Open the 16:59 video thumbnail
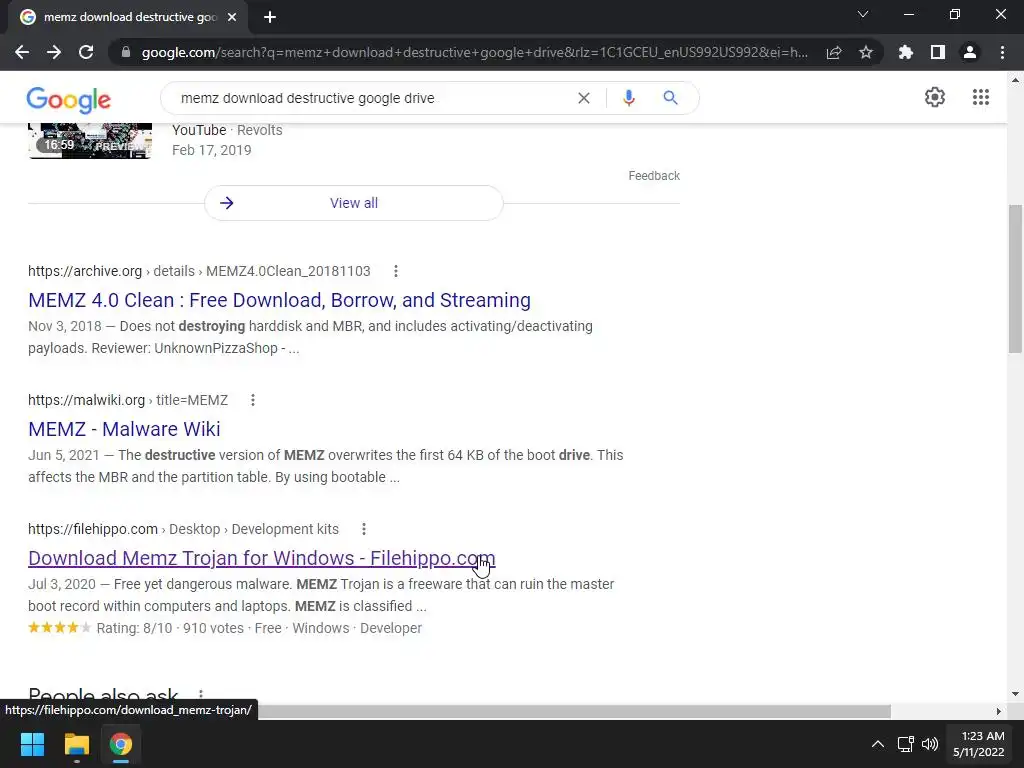 (x=90, y=140)
